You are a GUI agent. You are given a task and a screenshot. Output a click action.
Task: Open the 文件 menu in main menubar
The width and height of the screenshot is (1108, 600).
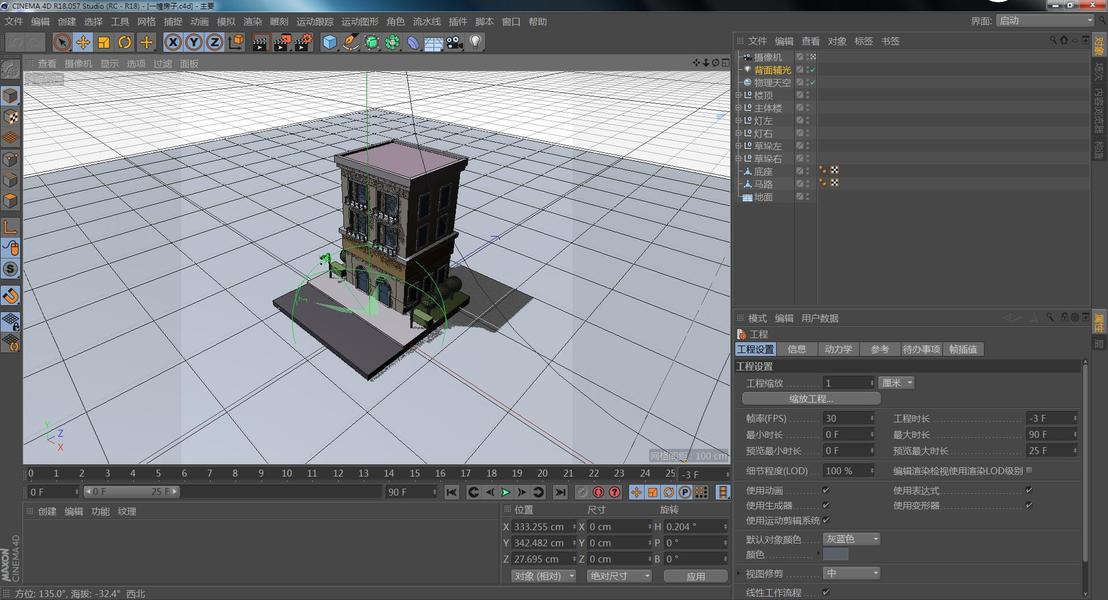[13, 22]
